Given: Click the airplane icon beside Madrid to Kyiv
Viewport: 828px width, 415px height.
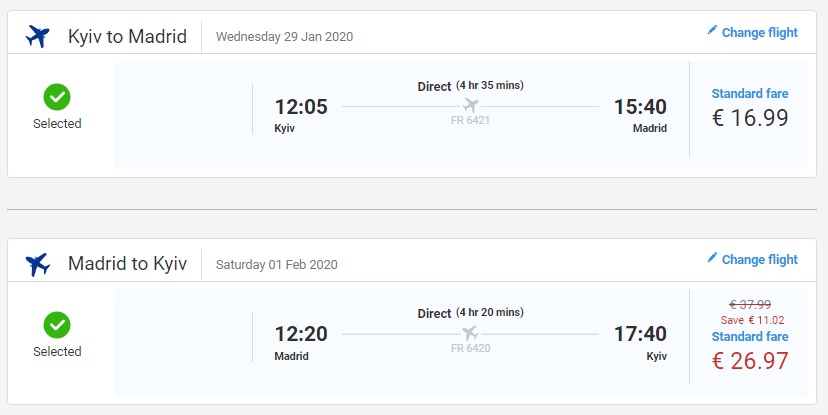Looking at the screenshot, I should click(x=37, y=264).
